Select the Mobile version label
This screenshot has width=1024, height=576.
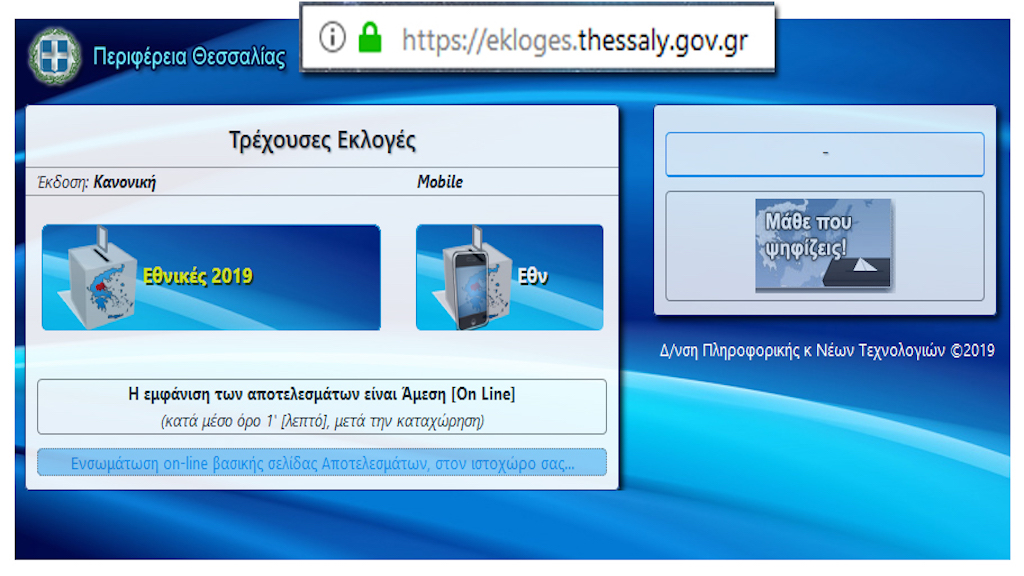440,182
